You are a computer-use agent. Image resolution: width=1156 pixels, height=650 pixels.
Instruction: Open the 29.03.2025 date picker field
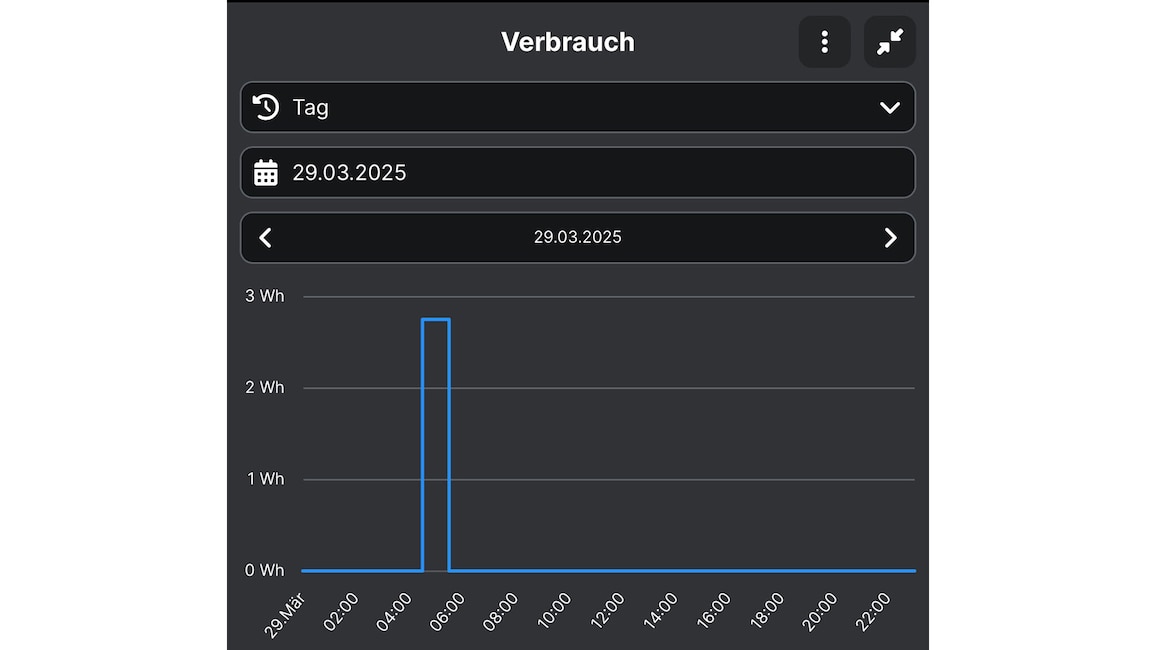(x=578, y=172)
